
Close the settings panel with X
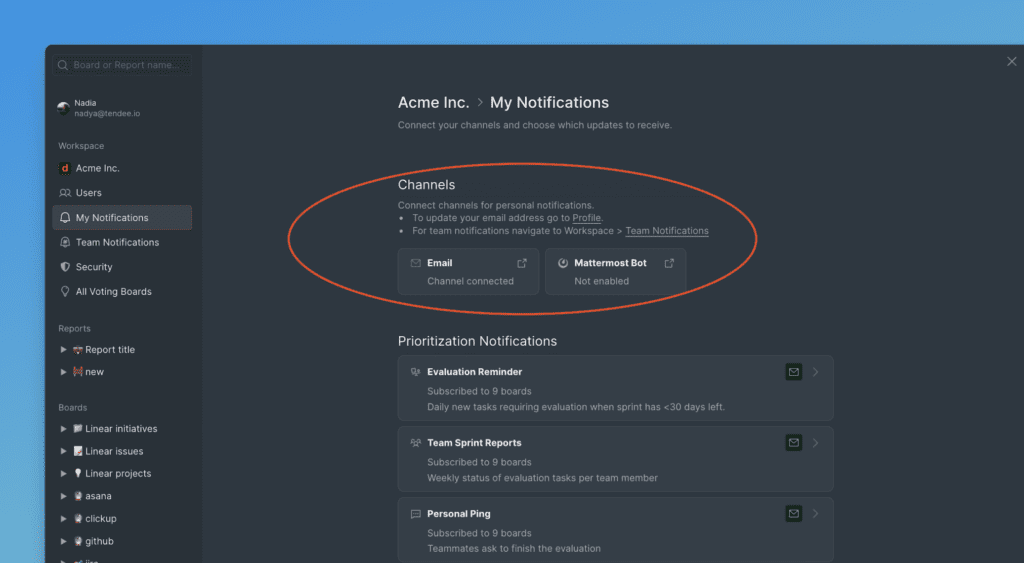click(1011, 62)
